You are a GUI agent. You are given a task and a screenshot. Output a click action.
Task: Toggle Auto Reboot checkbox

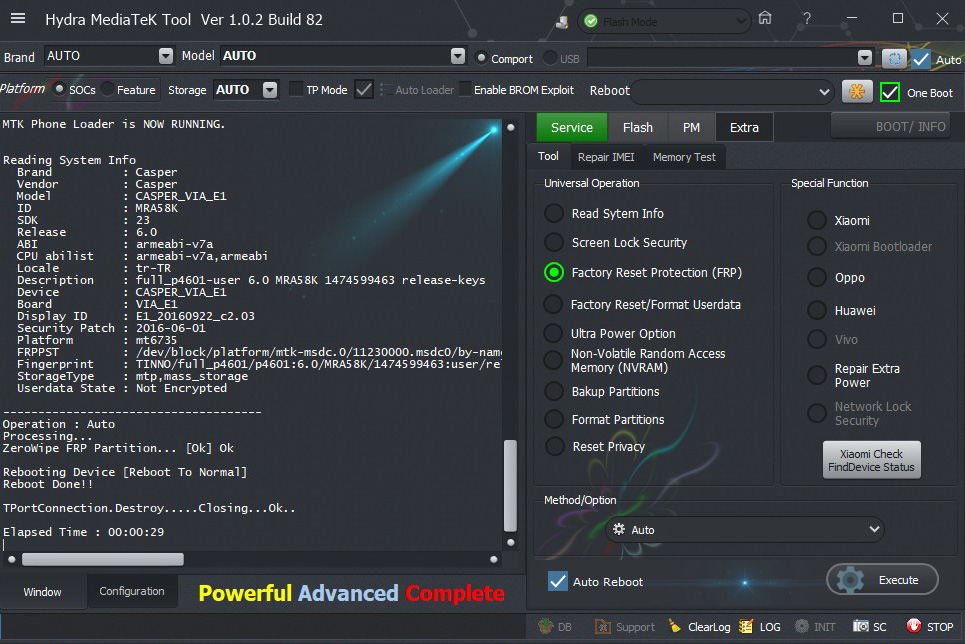pyautogui.click(x=558, y=581)
